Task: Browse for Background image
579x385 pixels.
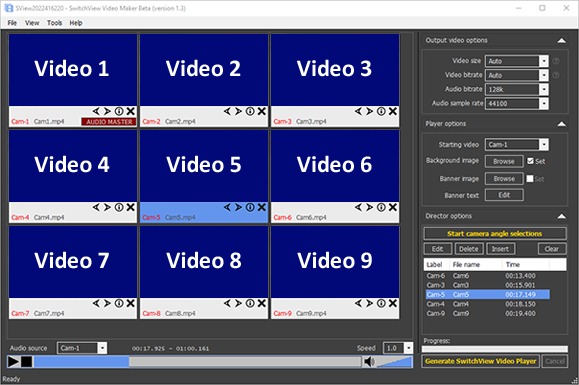Action: pyautogui.click(x=504, y=161)
